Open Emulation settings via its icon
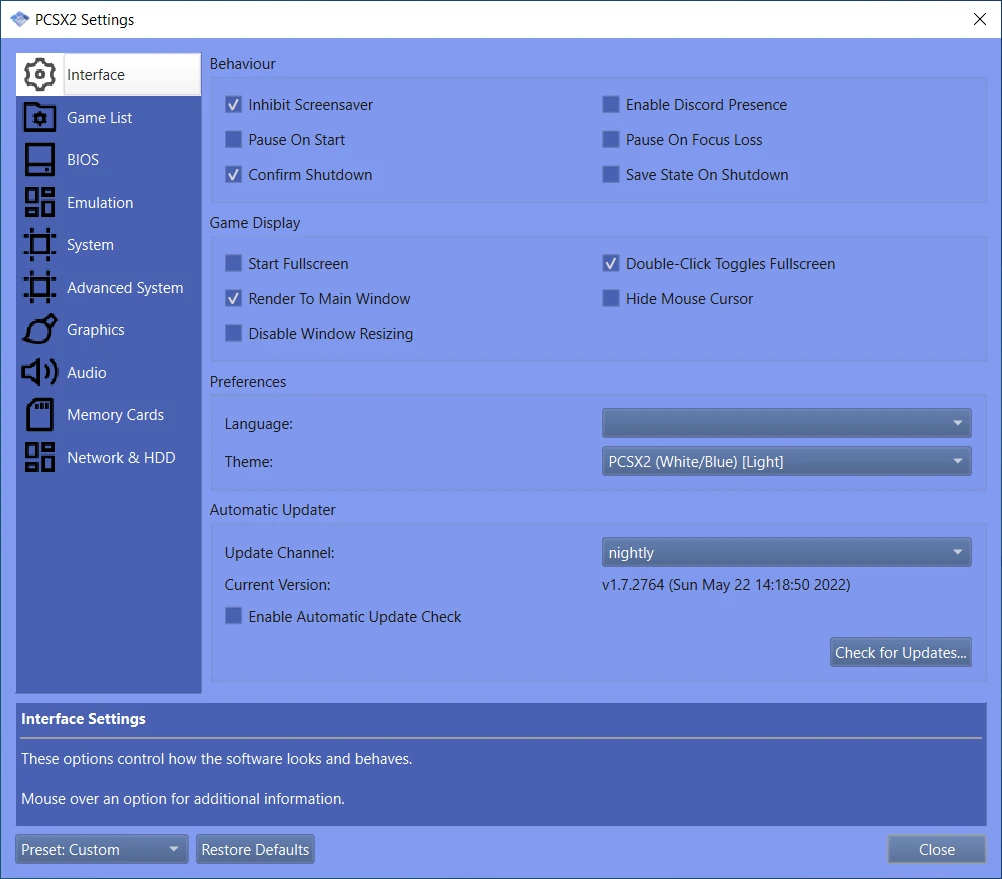Screen dimensions: 1002x879 coord(40,203)
